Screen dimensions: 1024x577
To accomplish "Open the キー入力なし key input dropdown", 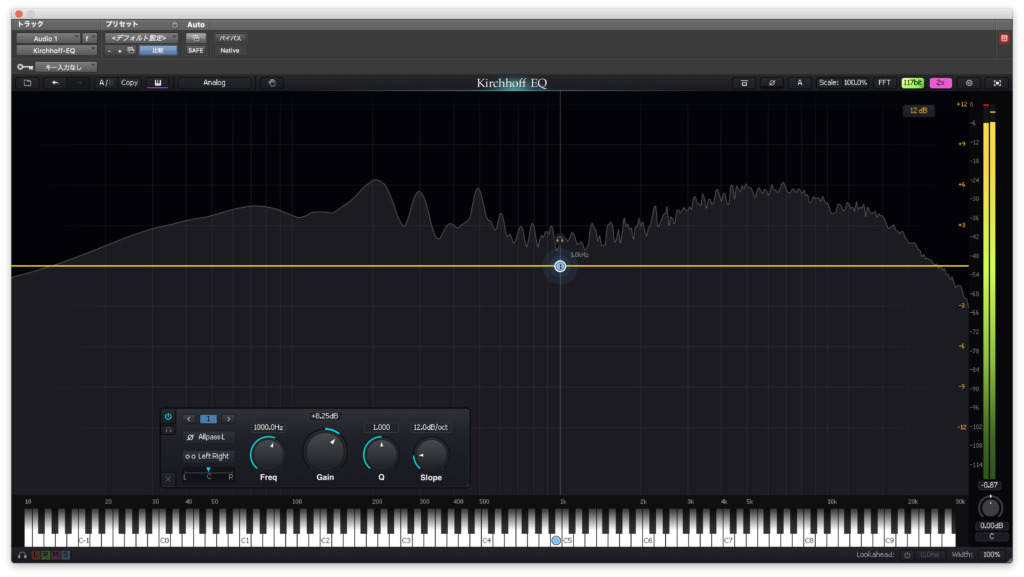I will point(66,67).
